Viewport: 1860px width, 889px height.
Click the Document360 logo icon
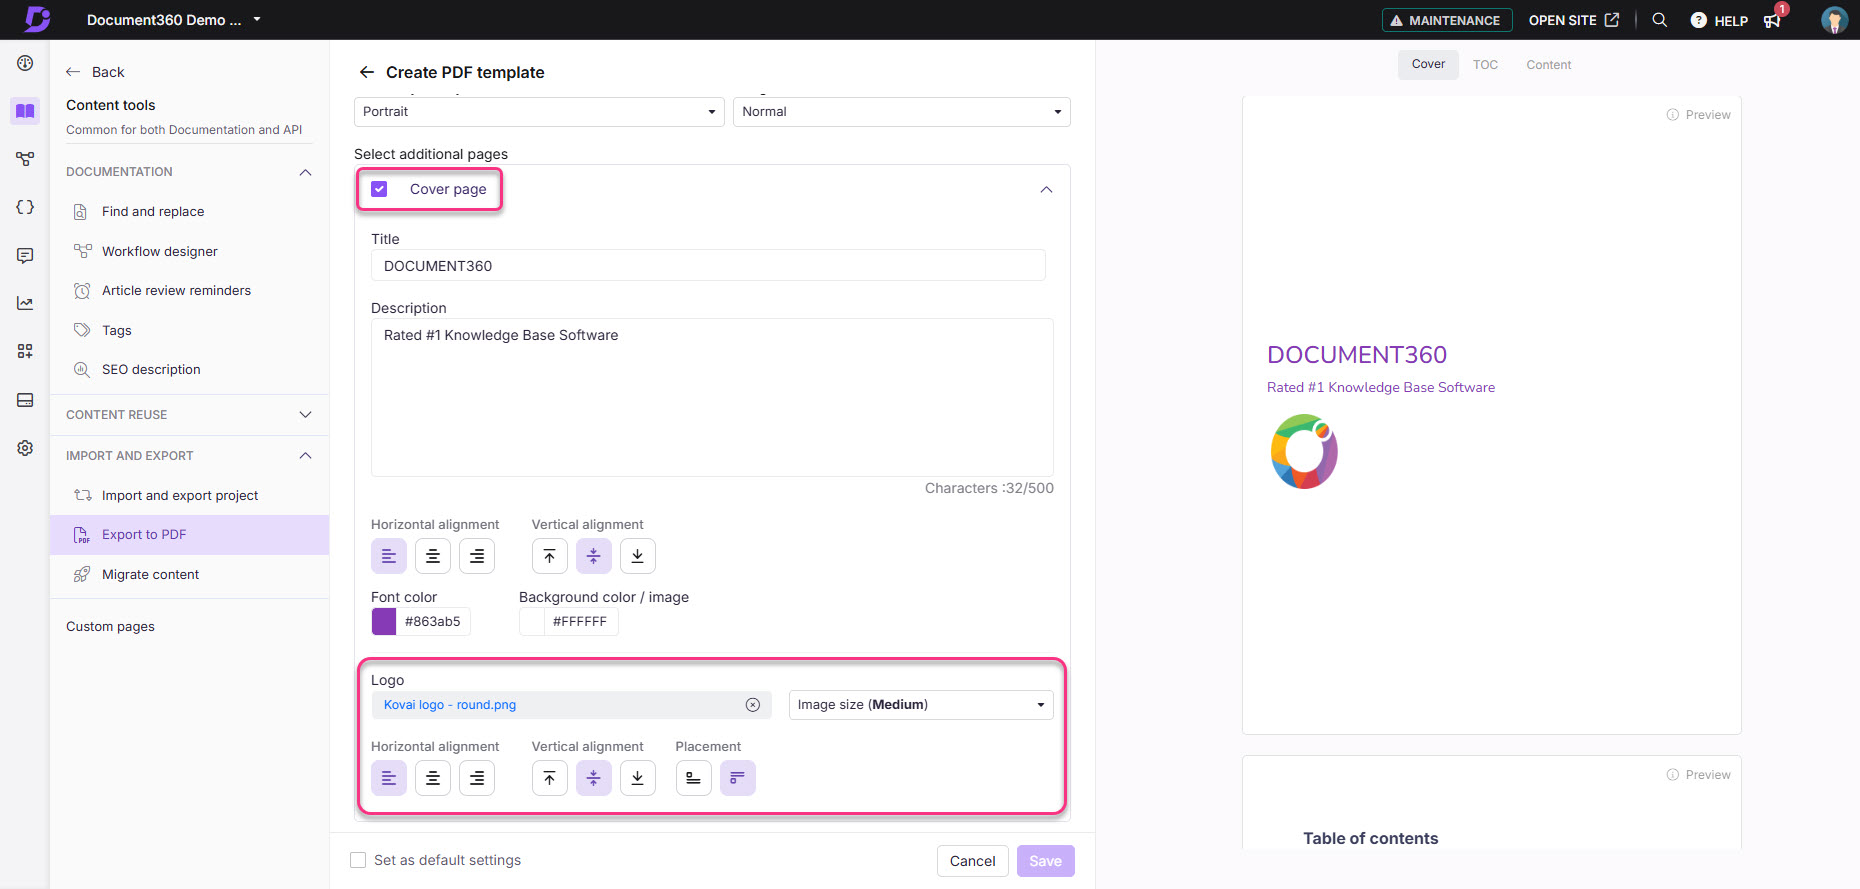coord(37,19)
